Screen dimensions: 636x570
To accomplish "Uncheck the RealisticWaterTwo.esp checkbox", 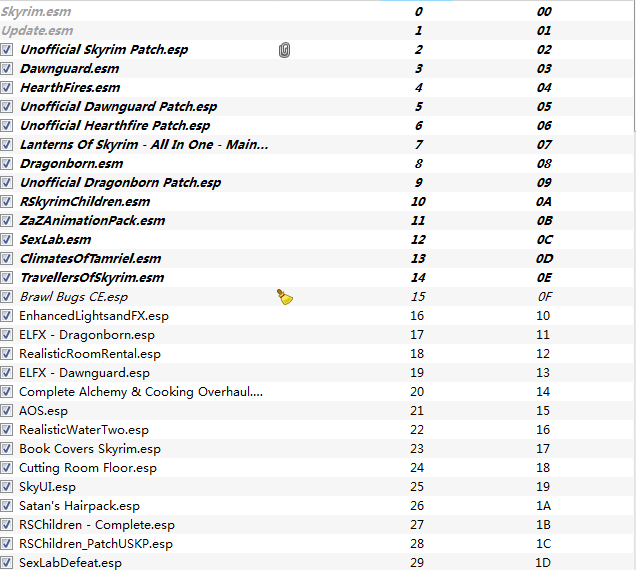I will 6,430.
